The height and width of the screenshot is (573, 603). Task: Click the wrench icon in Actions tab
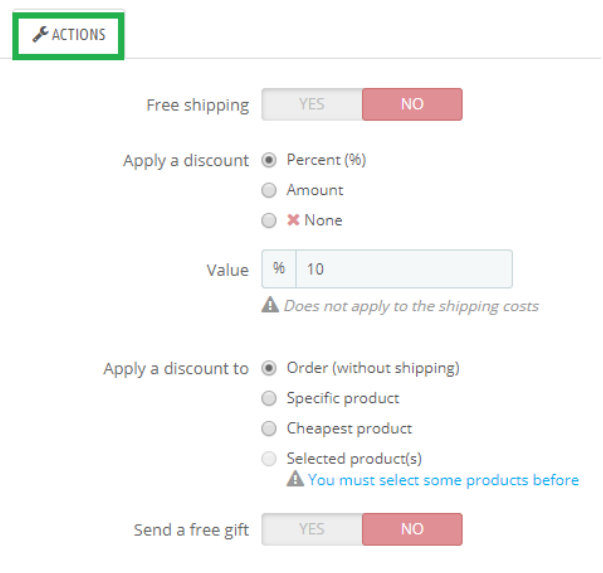(40, 35)
